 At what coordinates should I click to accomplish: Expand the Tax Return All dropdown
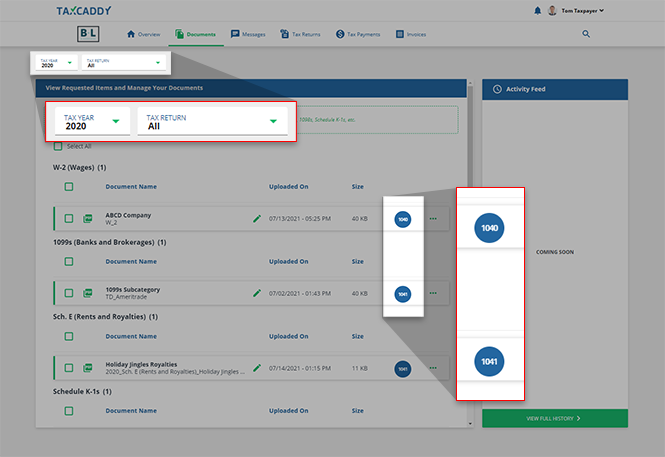(x=212, y=122)
